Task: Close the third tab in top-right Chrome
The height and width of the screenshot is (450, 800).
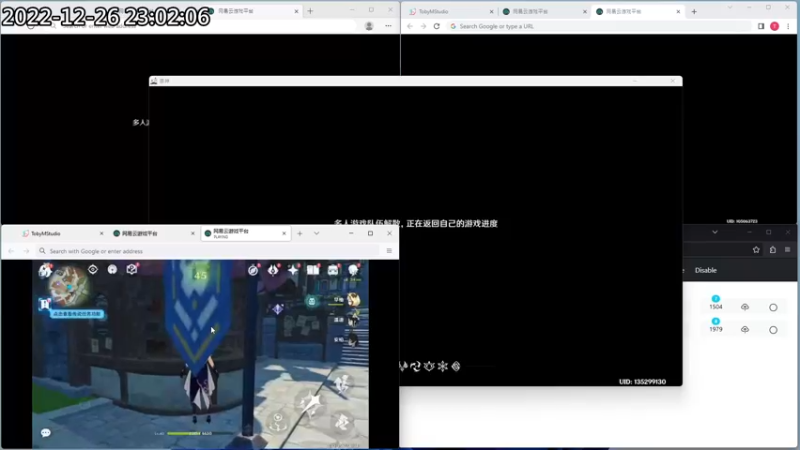Action: click(x=678, y=11)
